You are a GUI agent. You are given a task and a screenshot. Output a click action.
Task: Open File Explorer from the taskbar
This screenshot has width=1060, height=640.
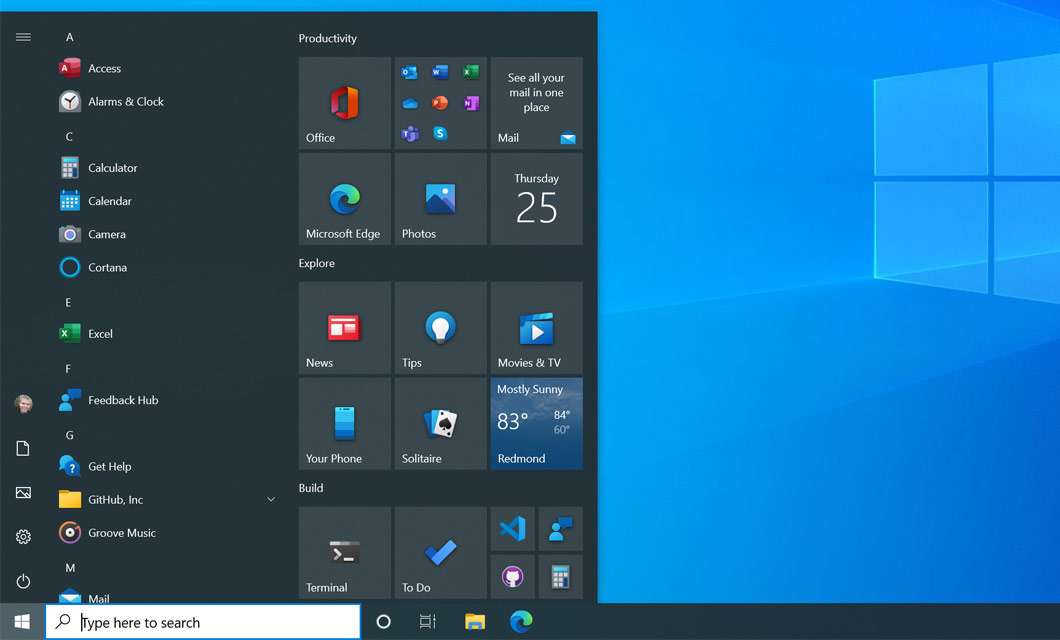475,622
